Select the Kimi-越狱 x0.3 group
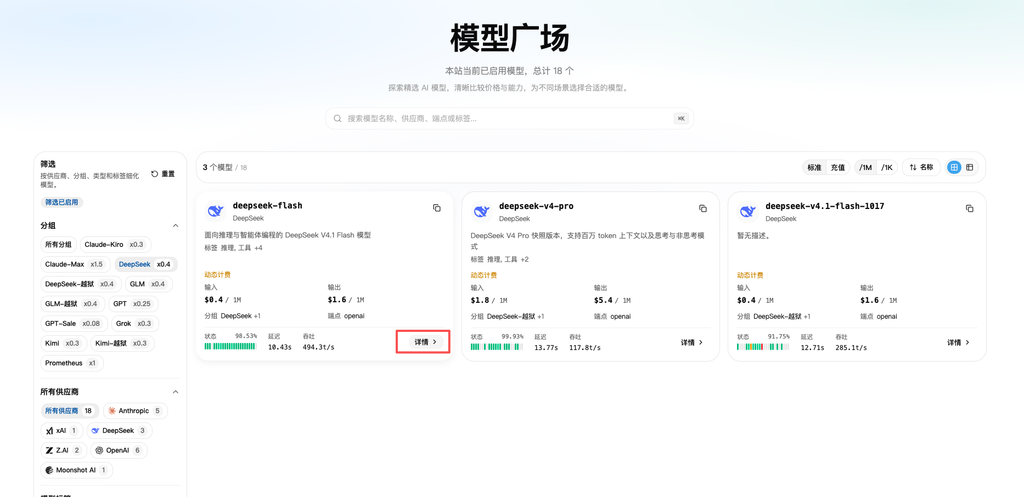The image size is (1024, 497). pyautogui.click(x=121, y=343)
